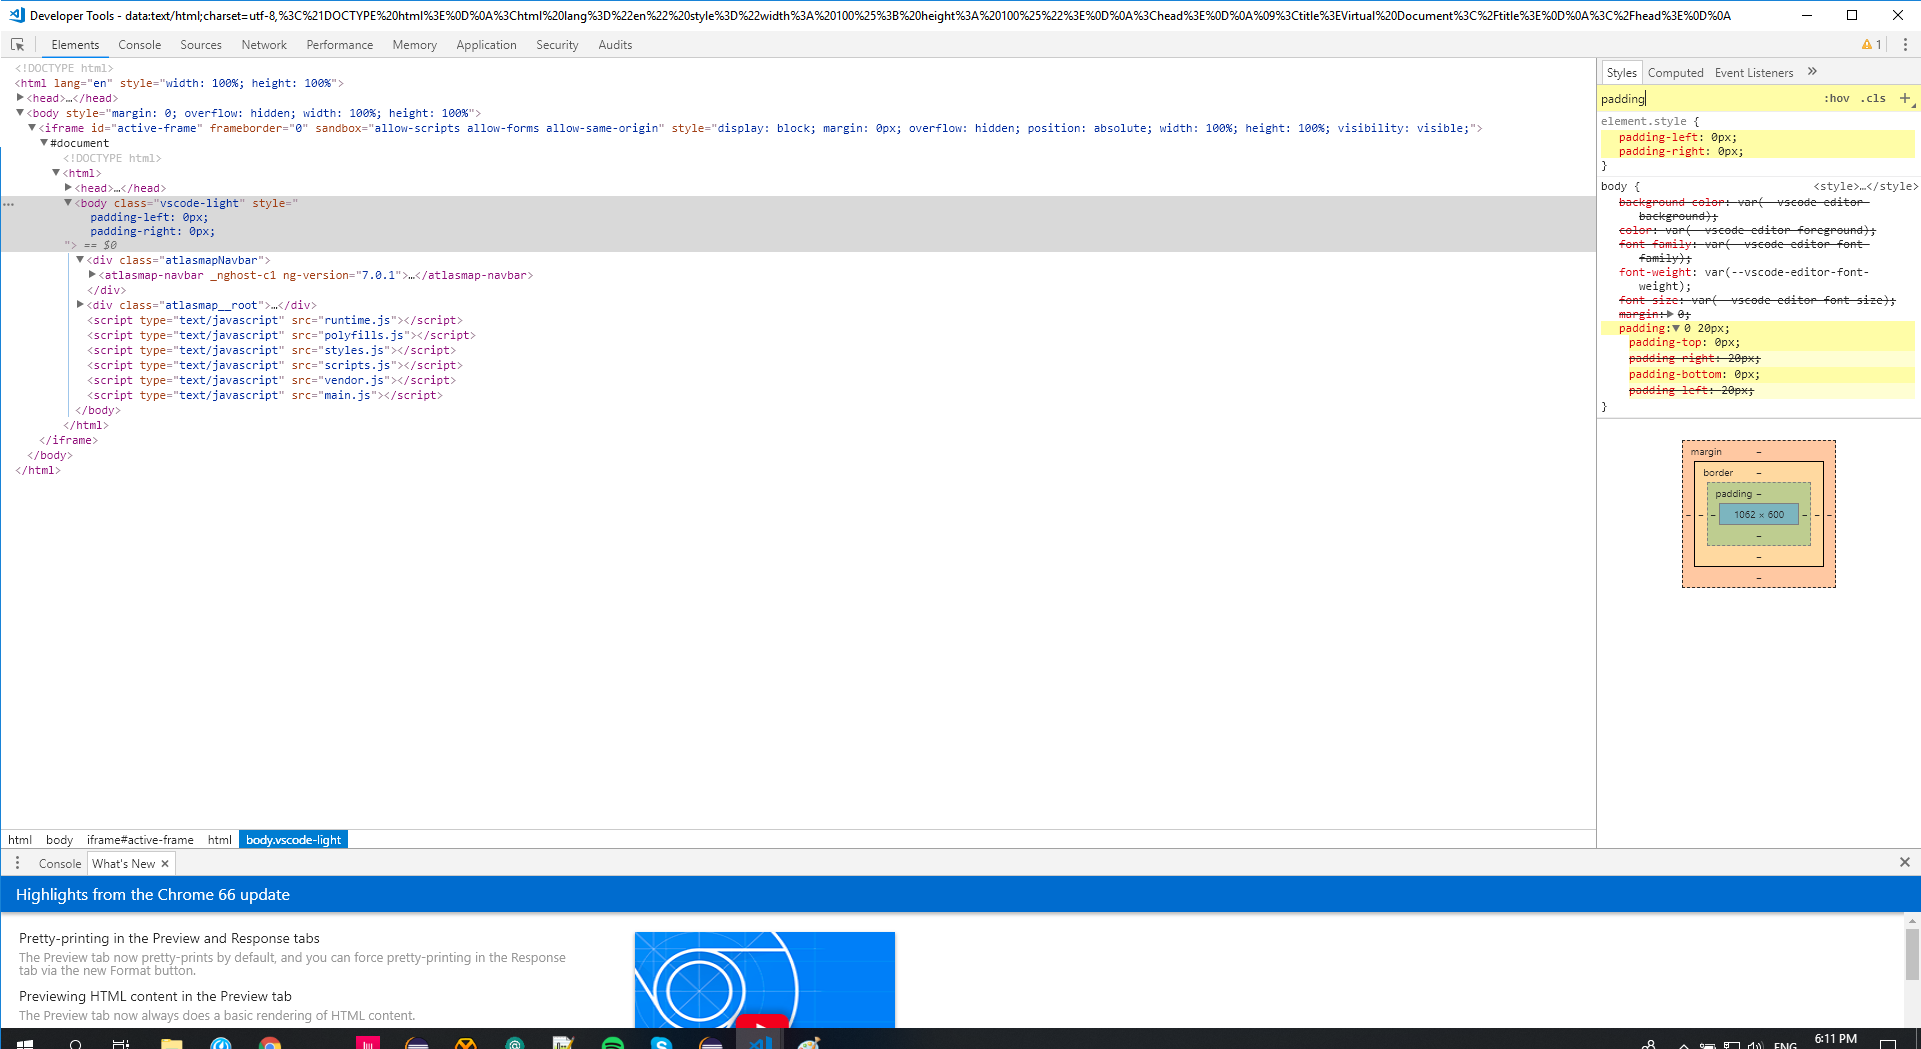Open Spotify from the taskbar

[613, 1043]
